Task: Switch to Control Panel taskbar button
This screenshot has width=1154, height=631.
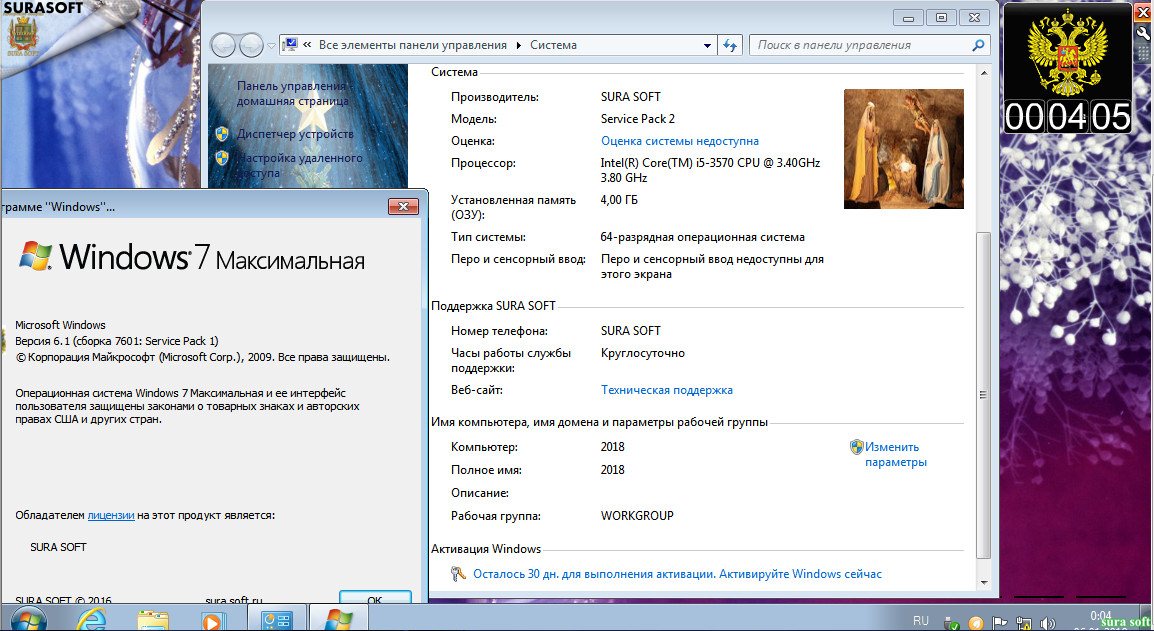Action: coord(277,619)
